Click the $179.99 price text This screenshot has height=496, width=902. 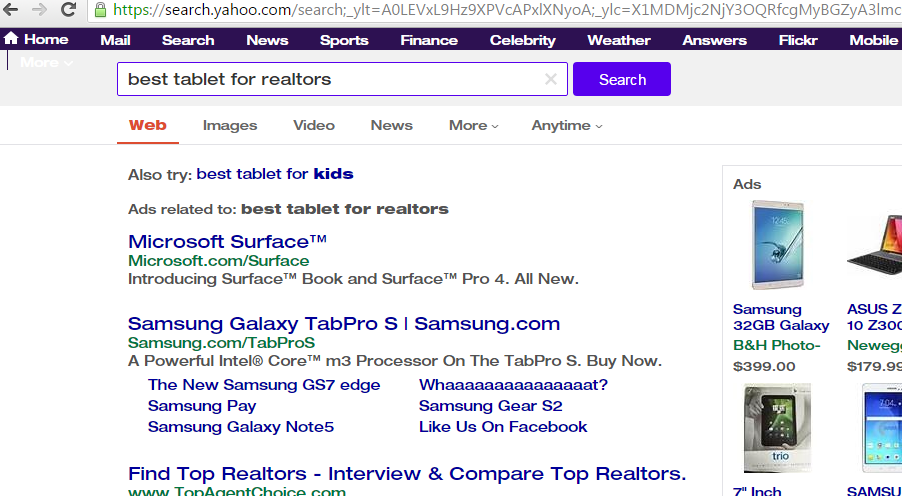pos(874,366)
